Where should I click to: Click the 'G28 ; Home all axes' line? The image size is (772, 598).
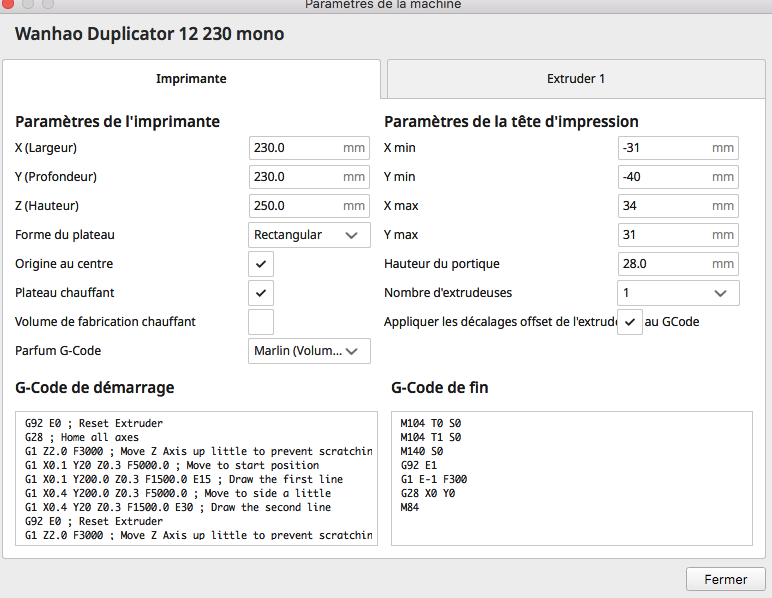(82, 437)
